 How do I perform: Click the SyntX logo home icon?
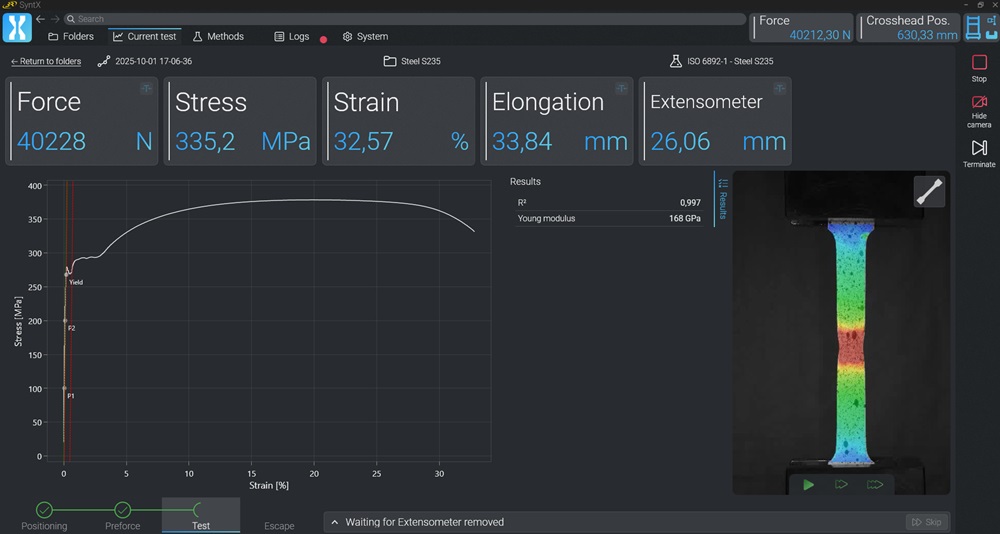coord(17,28)
